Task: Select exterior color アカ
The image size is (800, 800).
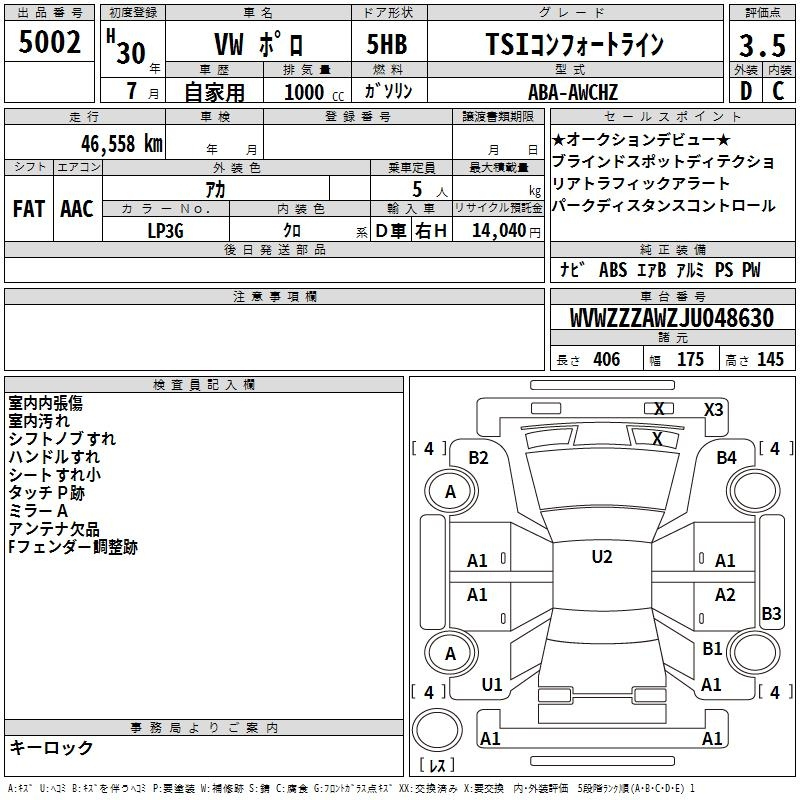Action: coord(215,189)
